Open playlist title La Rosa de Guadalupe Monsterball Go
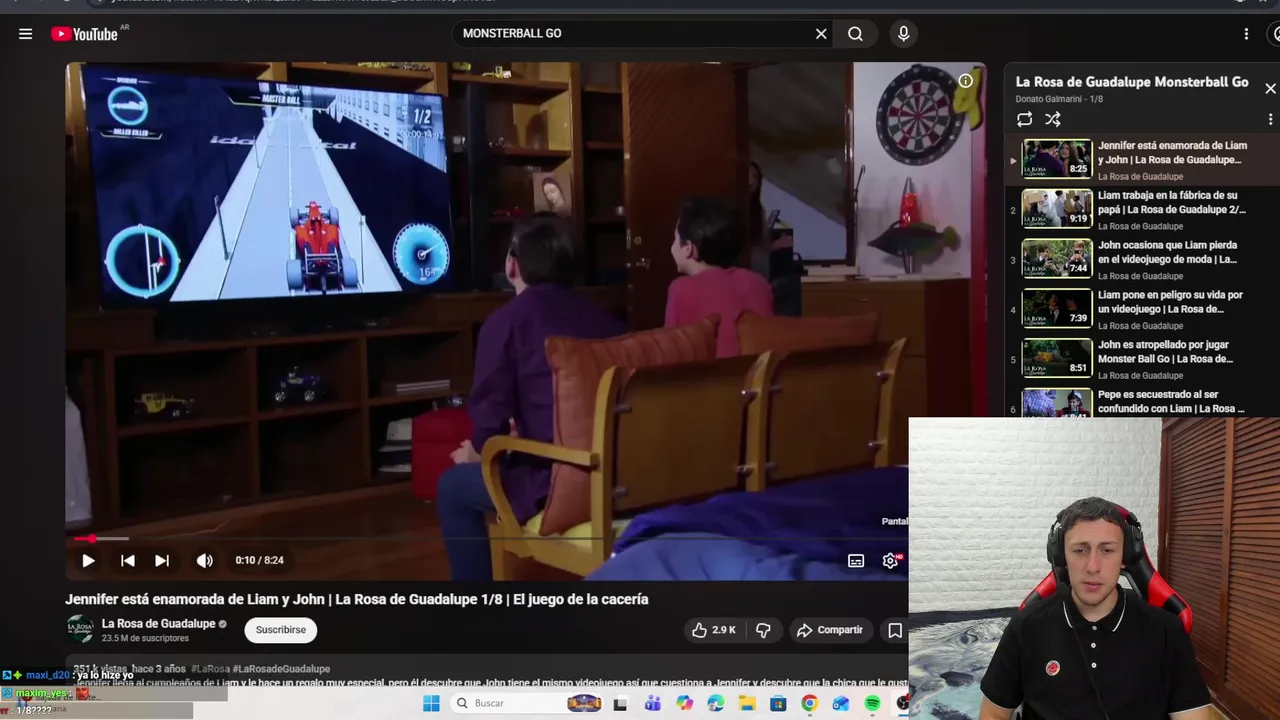 coord(1132,82)
